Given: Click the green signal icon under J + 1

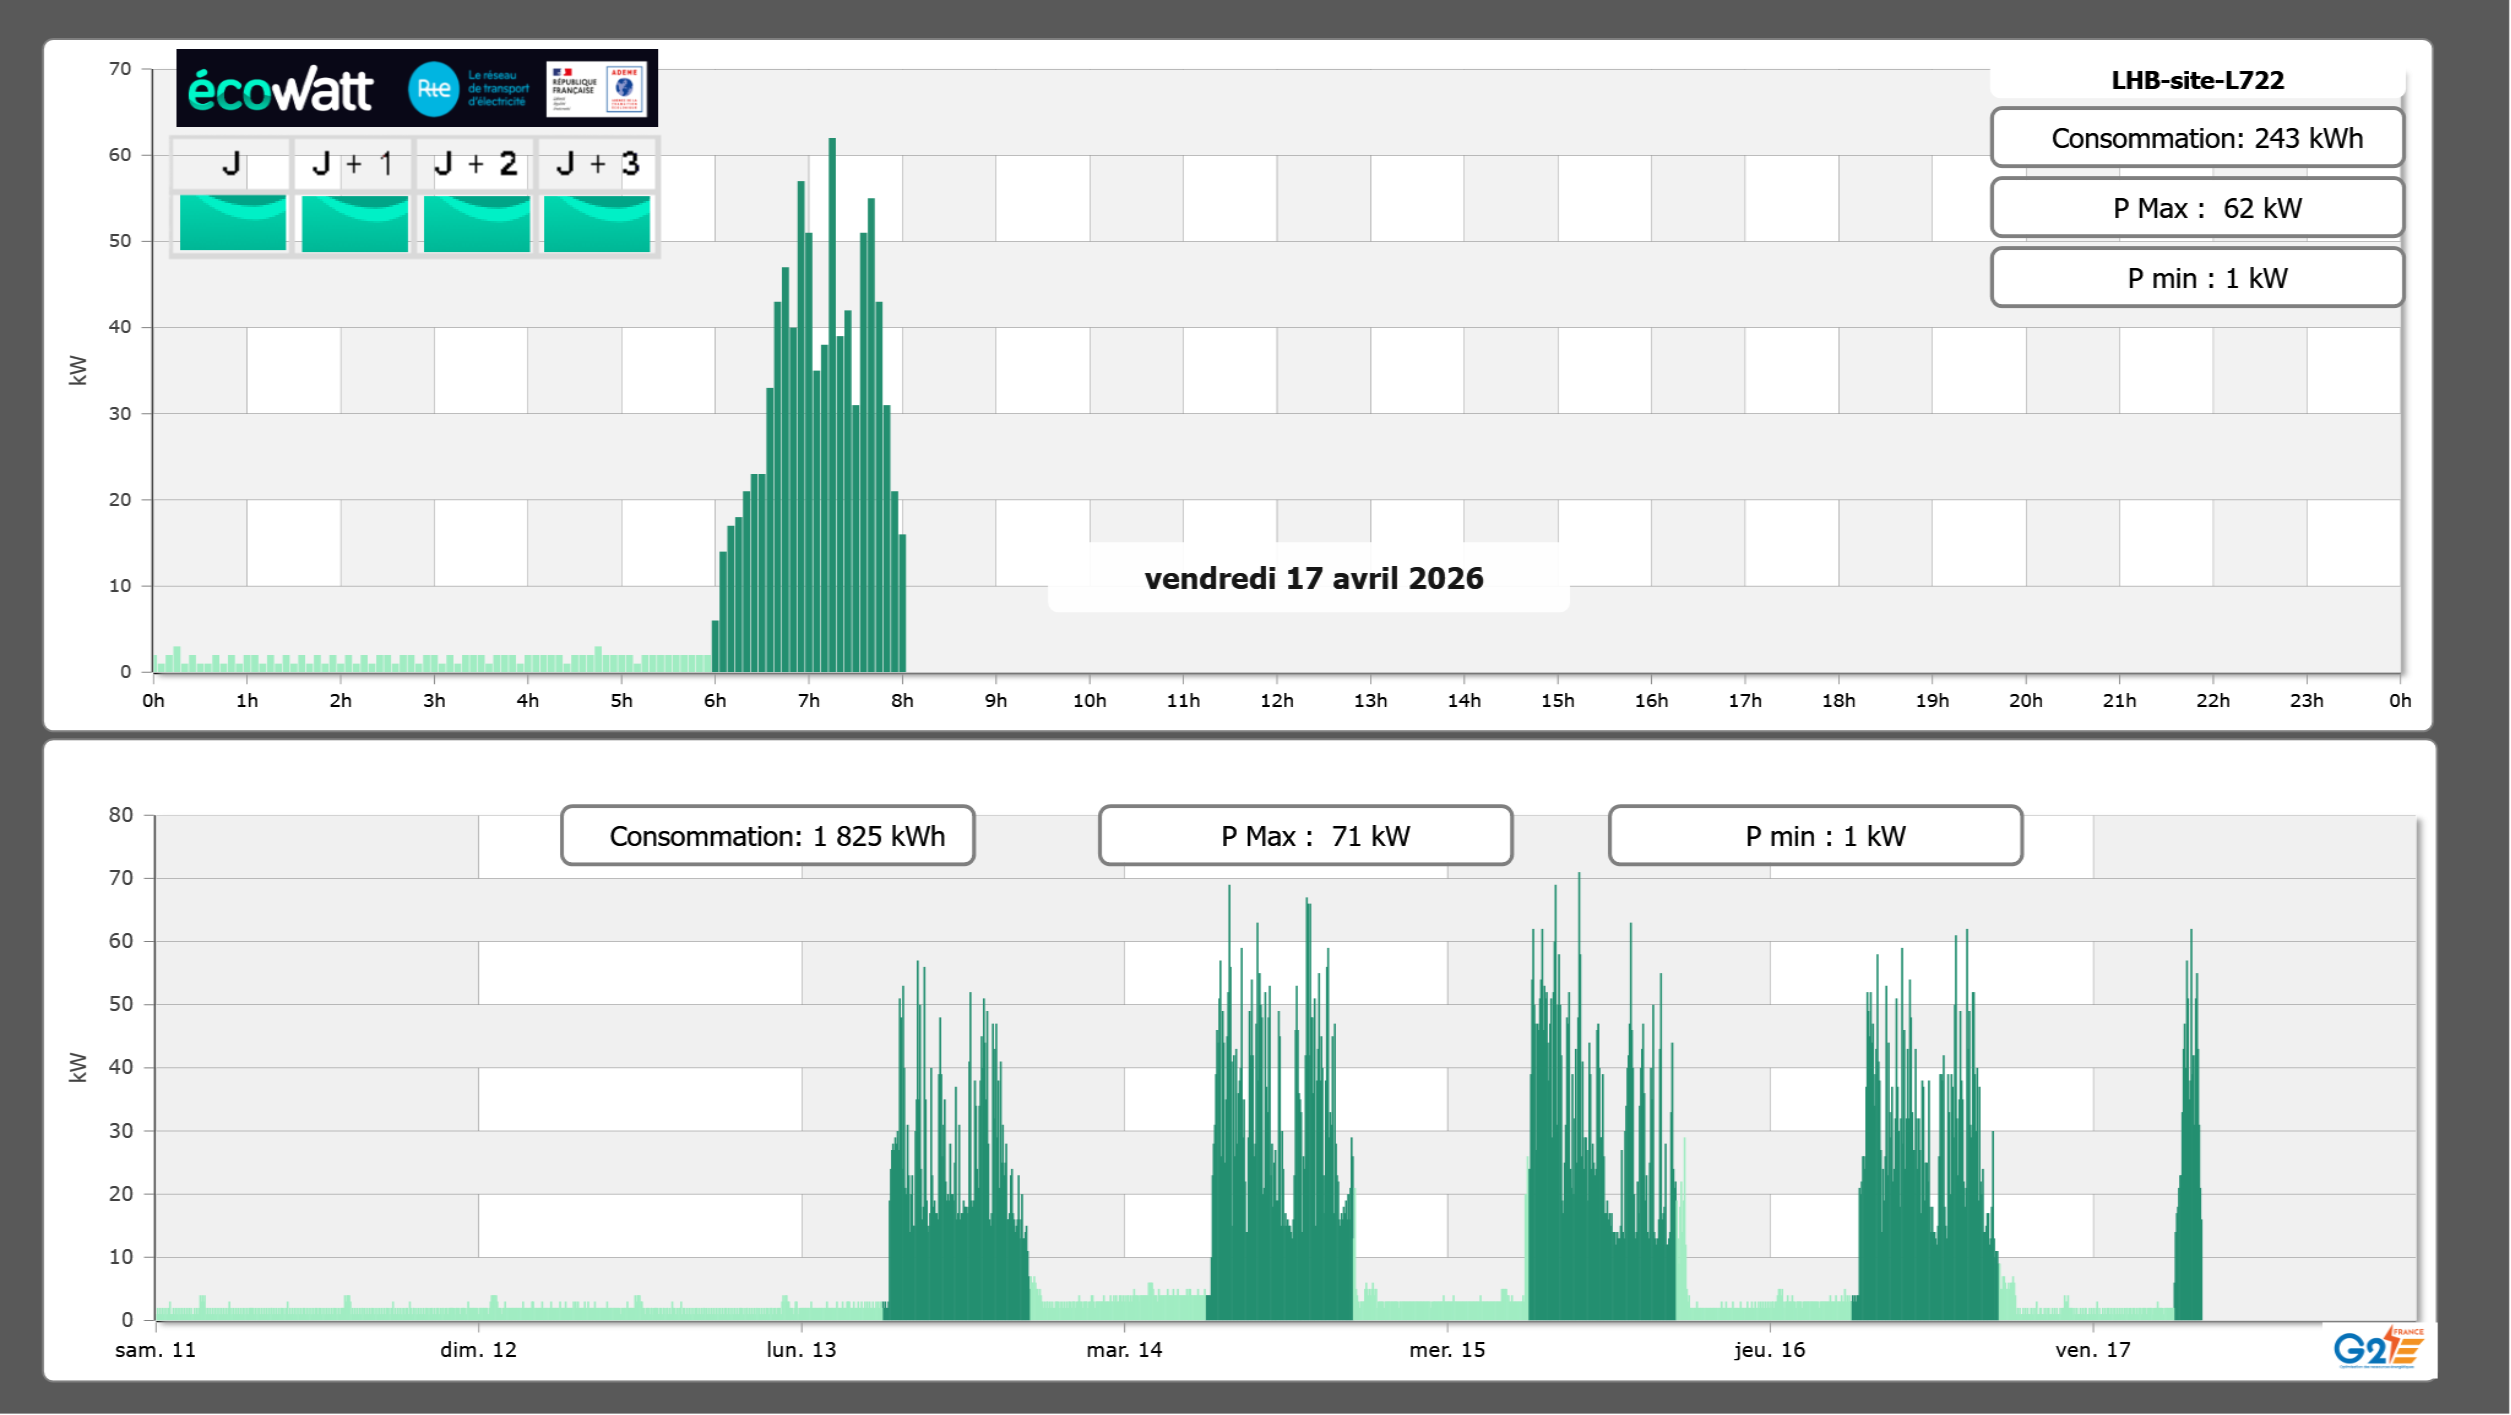Looking at the screenshot, I should [354, 222].
